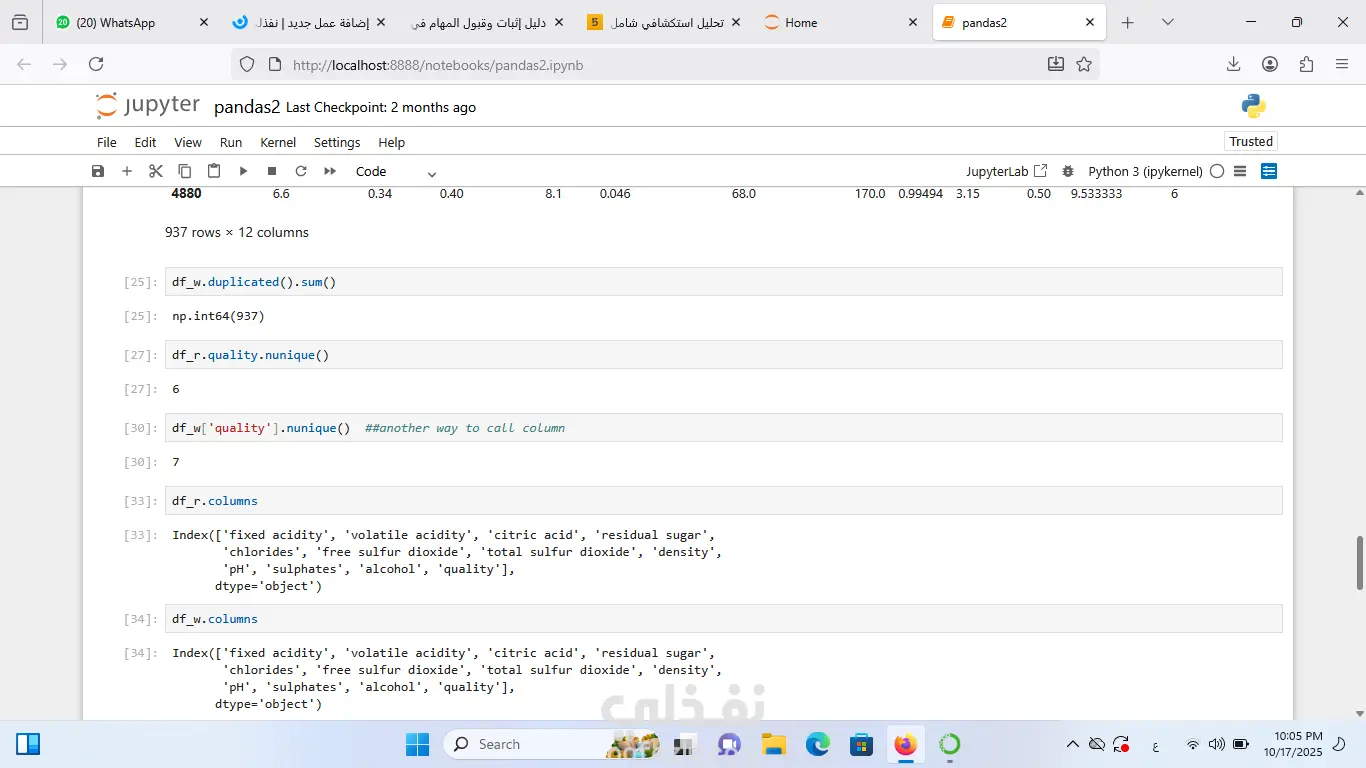The height and width of the screenshot is (768, 1366).
Task: Cut the selected cell with scissors icon
Action: (155, 171)
